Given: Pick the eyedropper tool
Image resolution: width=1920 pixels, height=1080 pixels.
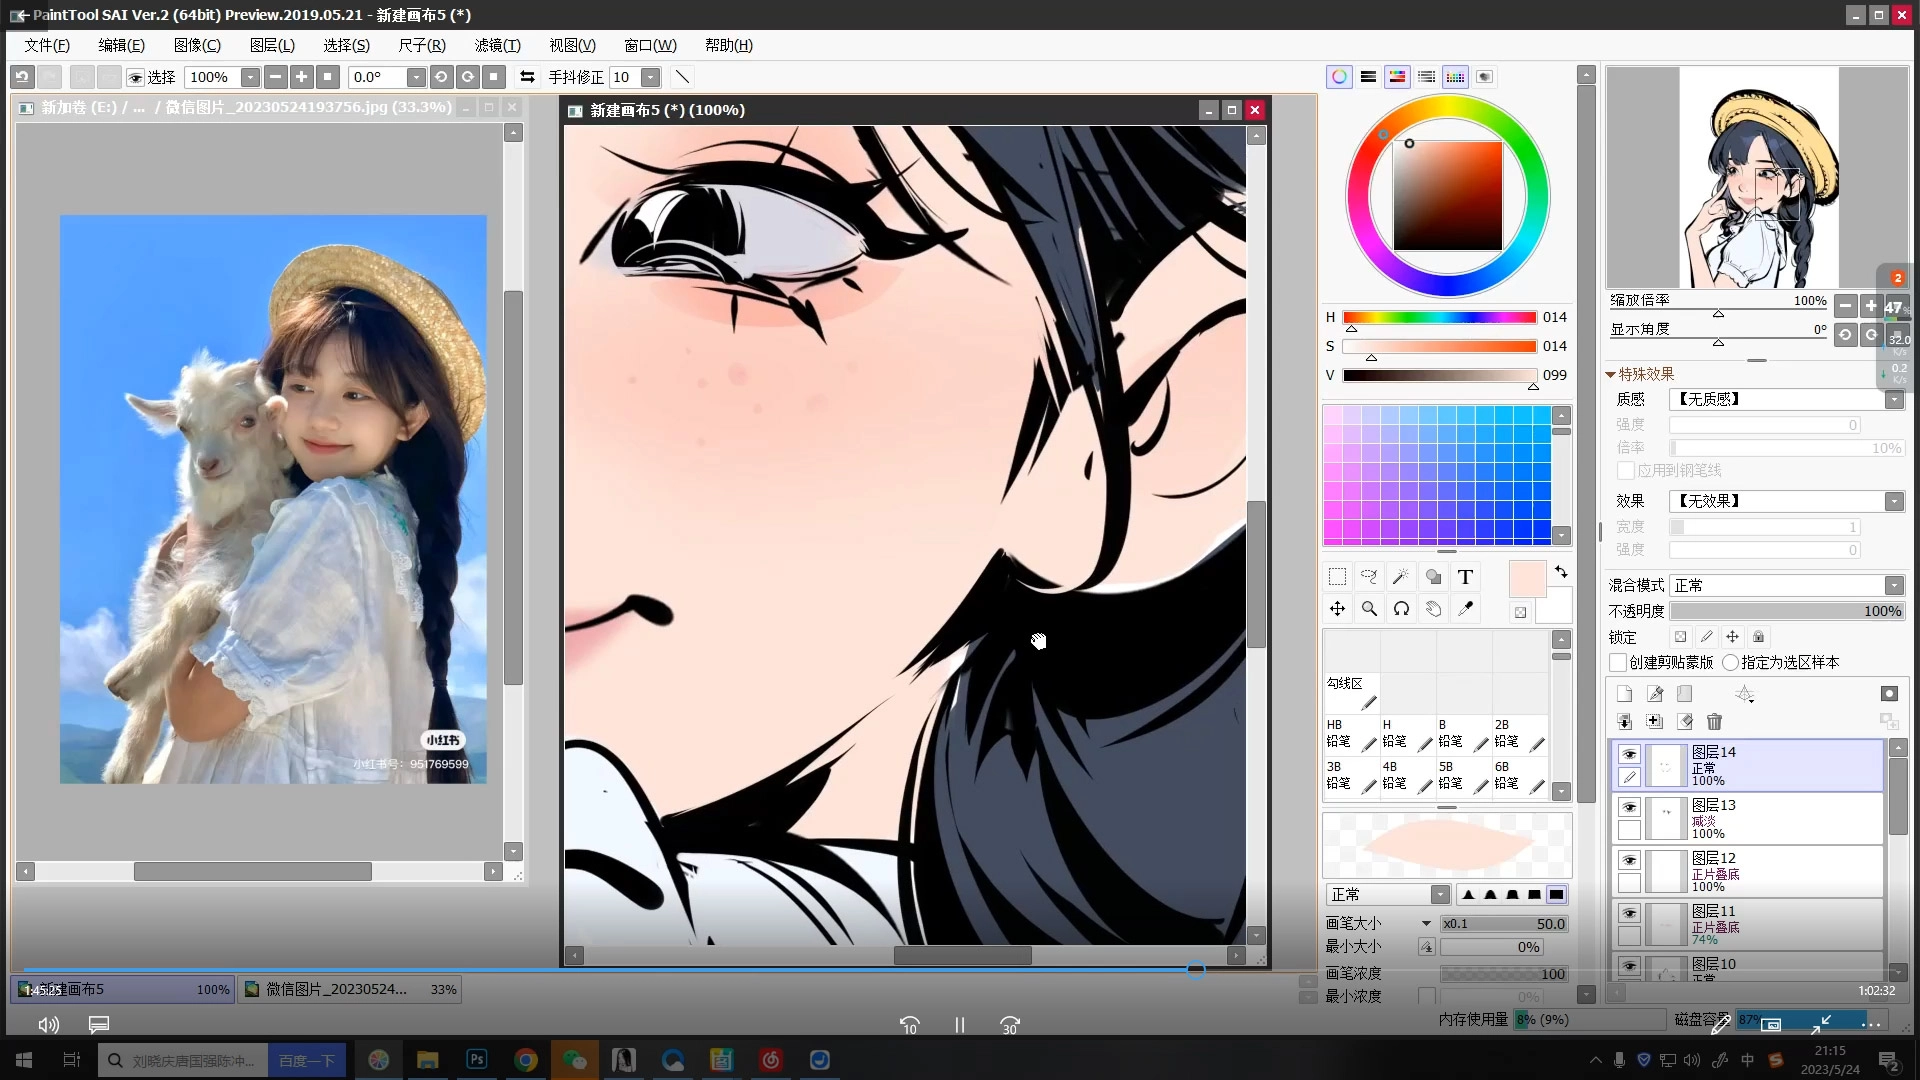Looking at the screenshot, I should tap(1466, 609).
